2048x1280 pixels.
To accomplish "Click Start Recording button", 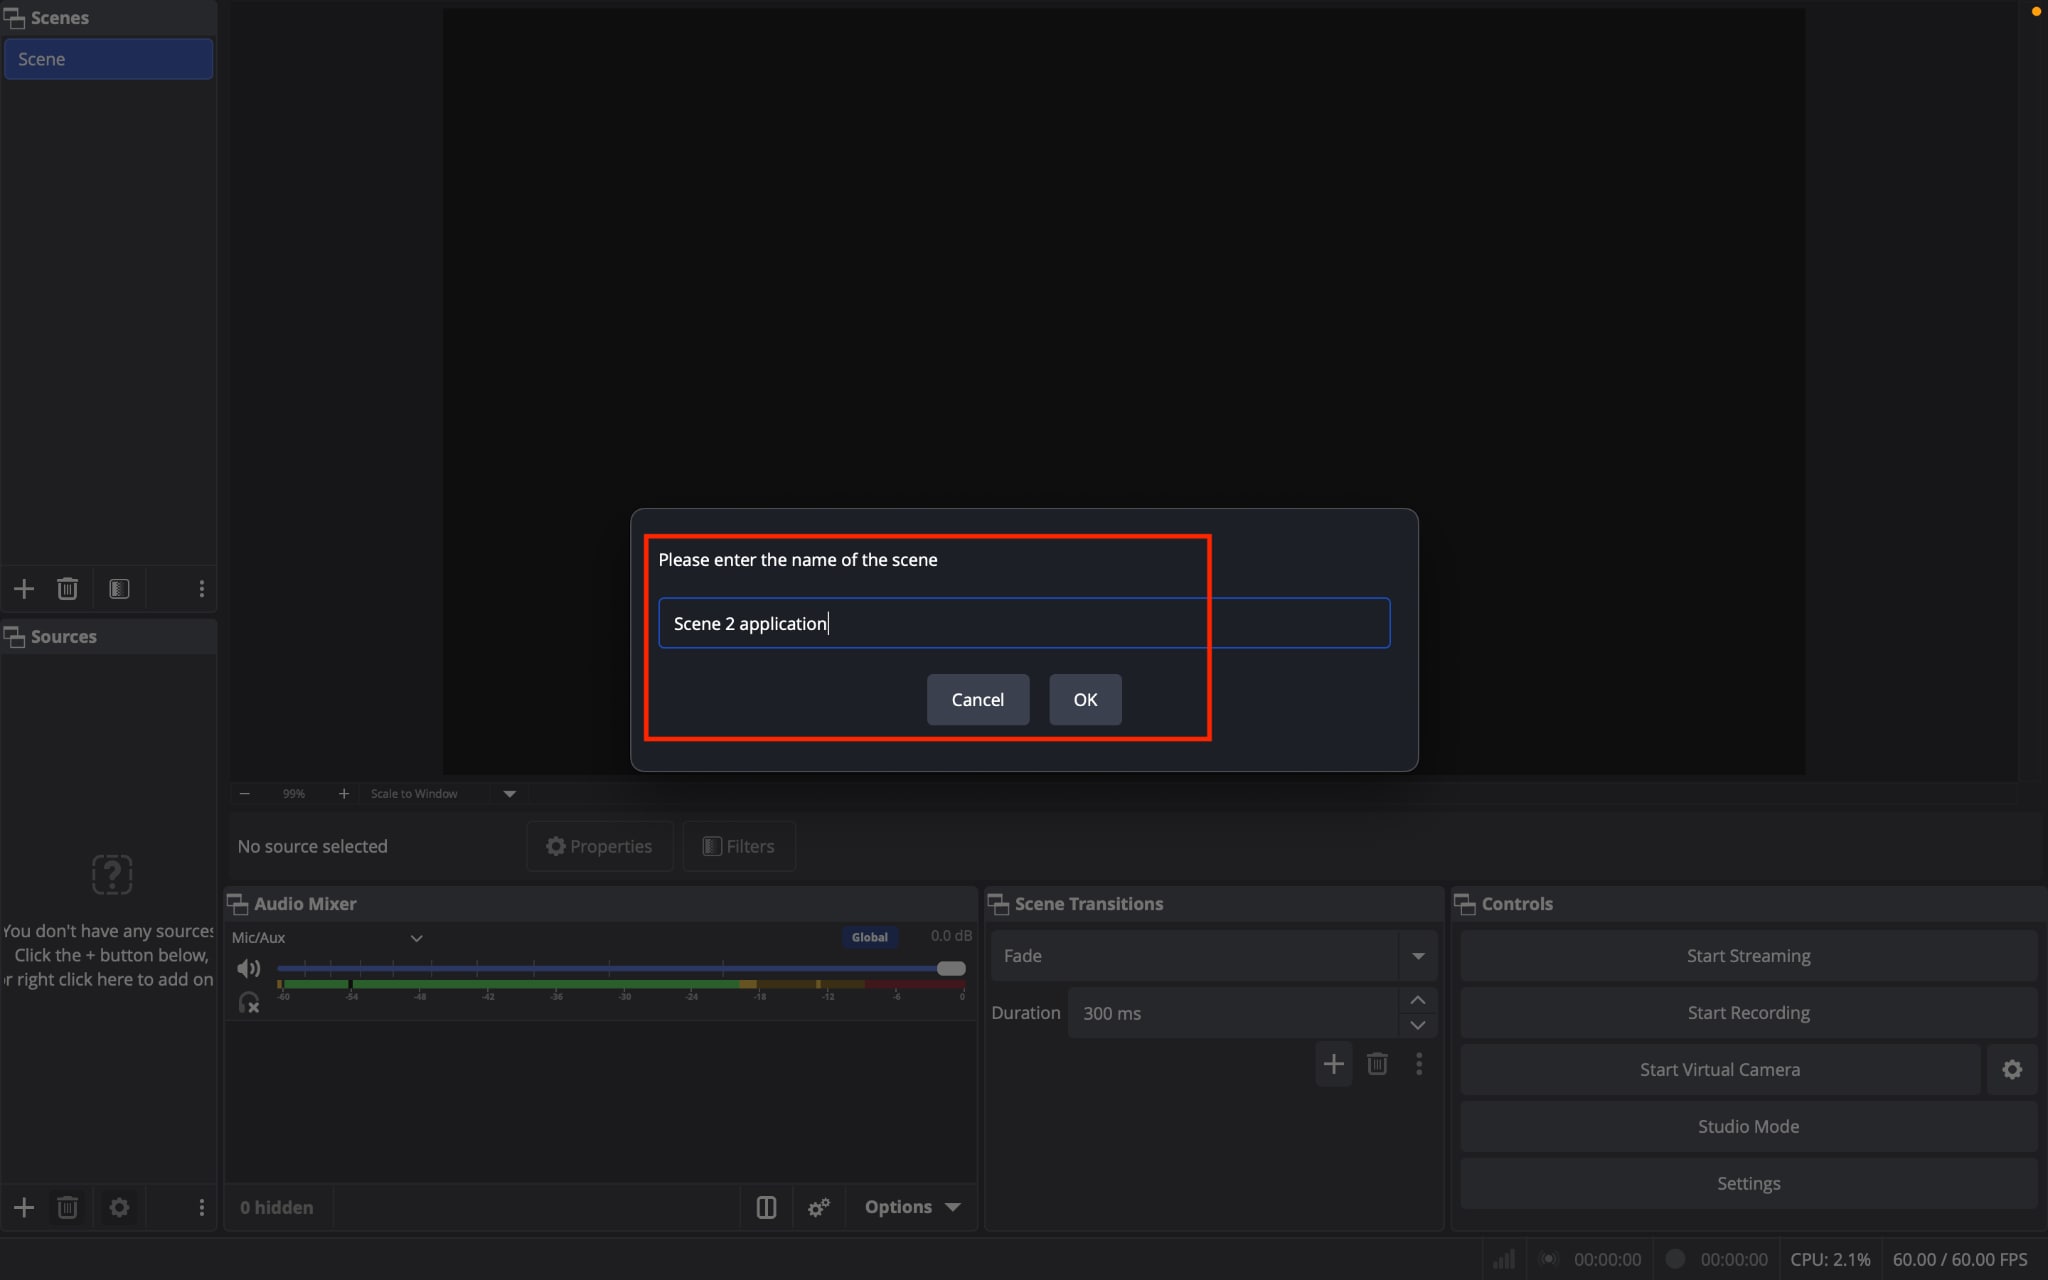I will (x=1748, y=1013).
